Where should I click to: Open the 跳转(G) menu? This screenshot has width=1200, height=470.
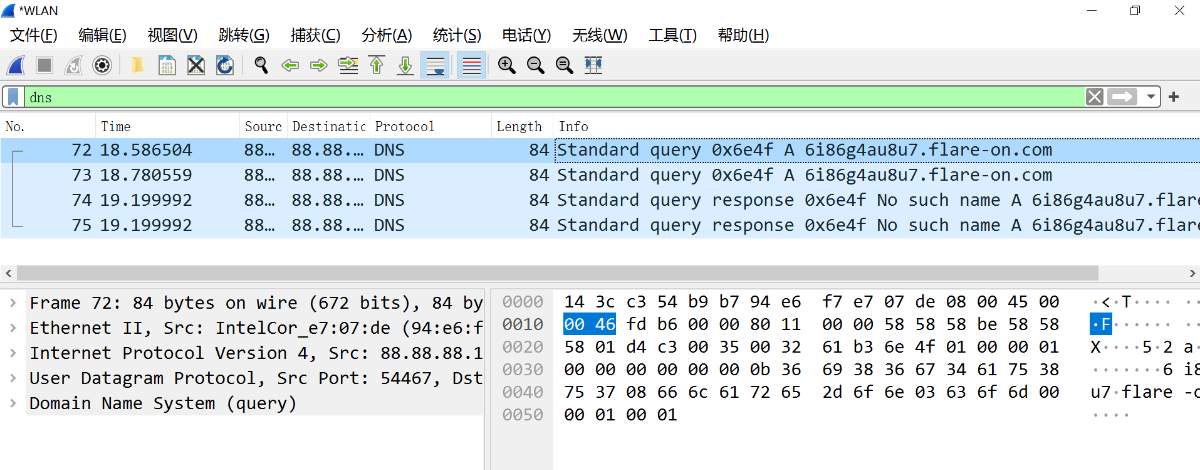(244, 35)
